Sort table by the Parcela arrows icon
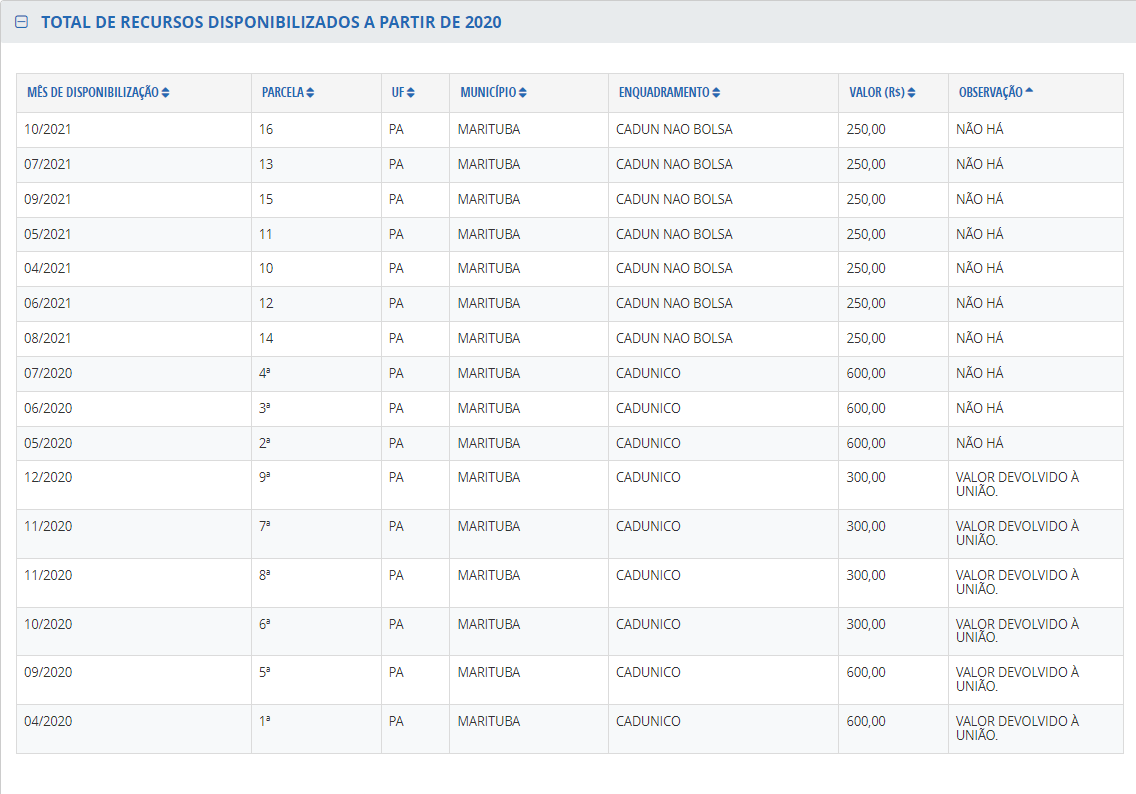 tap(310, 93)
